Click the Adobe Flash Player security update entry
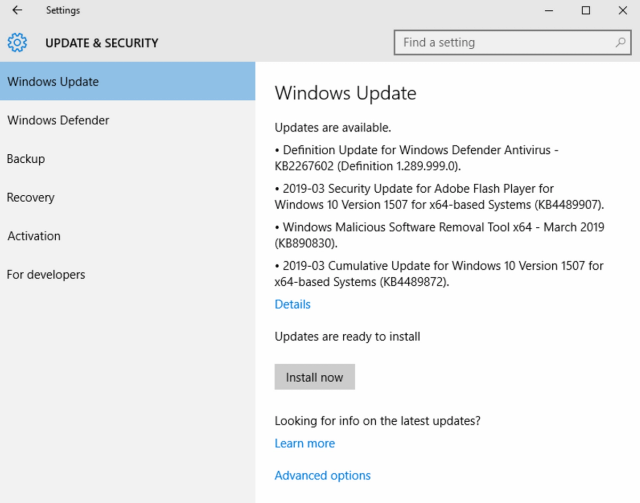 [x=439, y=196]
